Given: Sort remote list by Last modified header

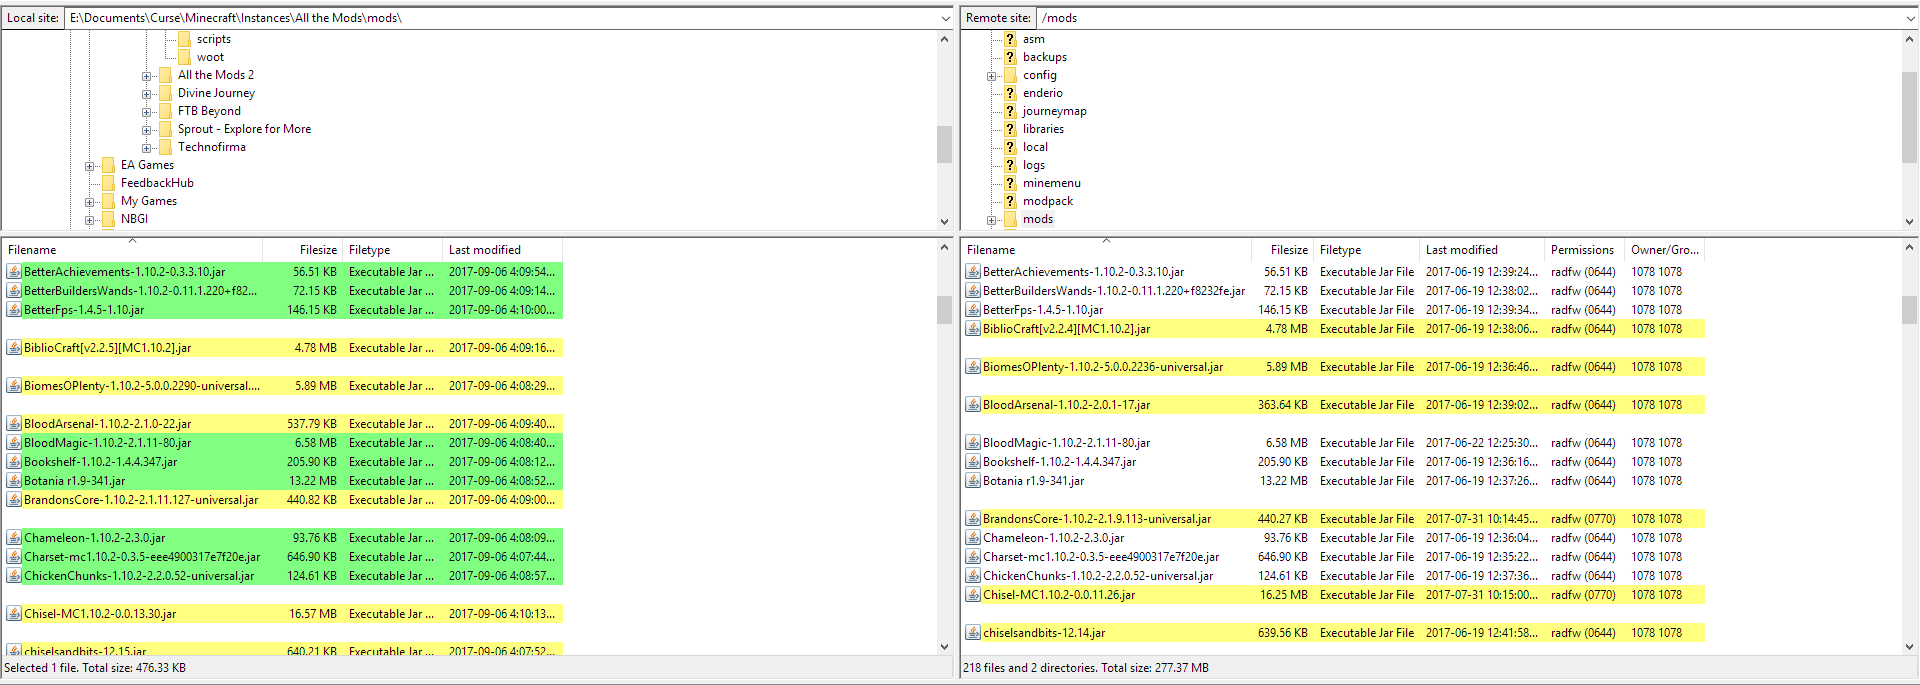Looking at the screenshot, I should tap(1461, 250).
